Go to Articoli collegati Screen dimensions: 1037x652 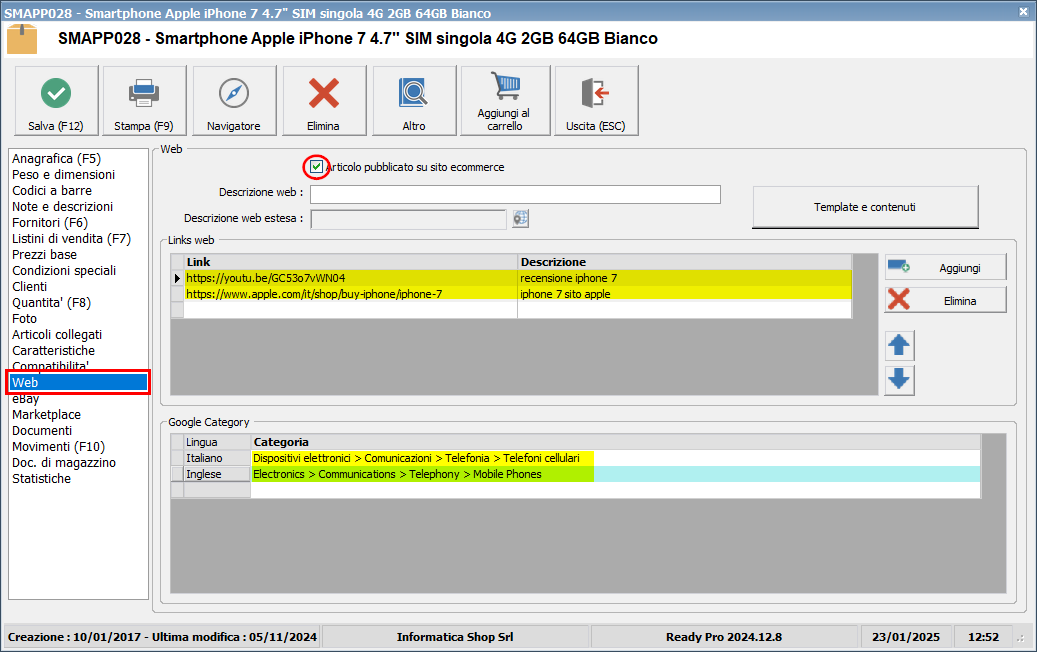point(57,335)
